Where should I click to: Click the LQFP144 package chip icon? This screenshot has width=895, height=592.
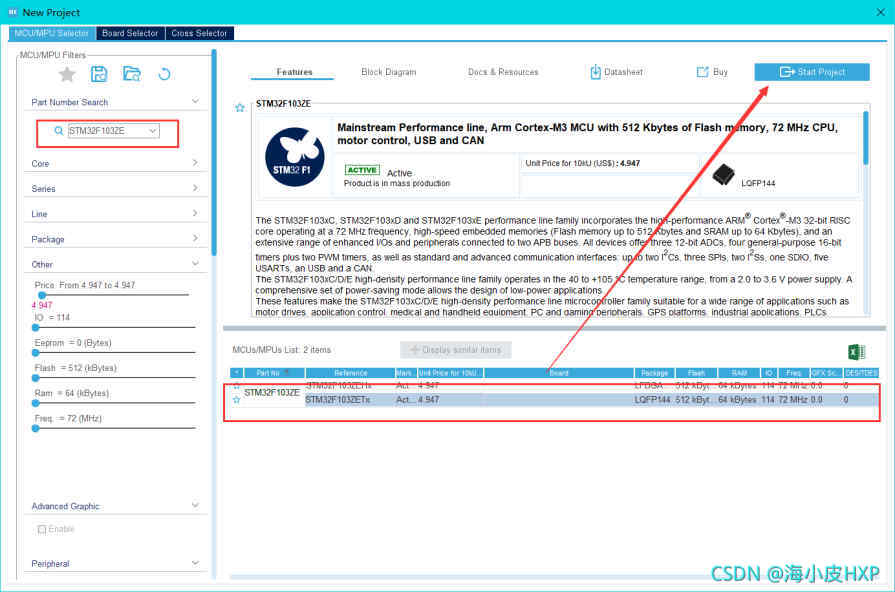pyautogui.click(x=724, y=175)
